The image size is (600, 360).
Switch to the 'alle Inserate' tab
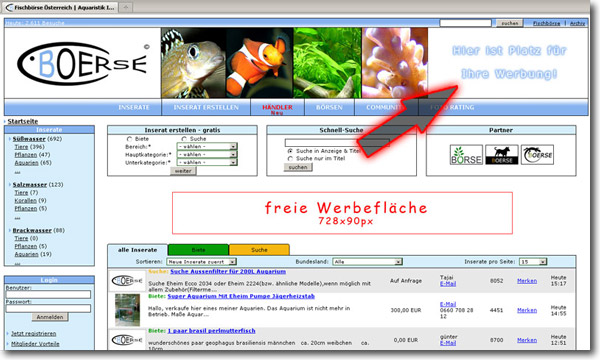[137, 250]
